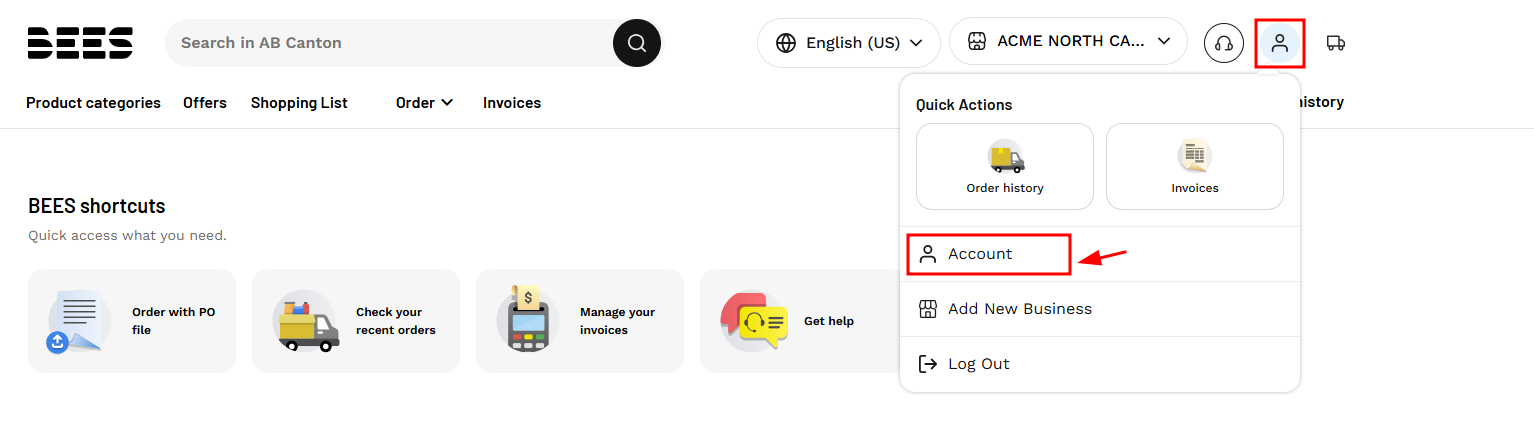Open Product categories navigation link

(x=93, y=103)
